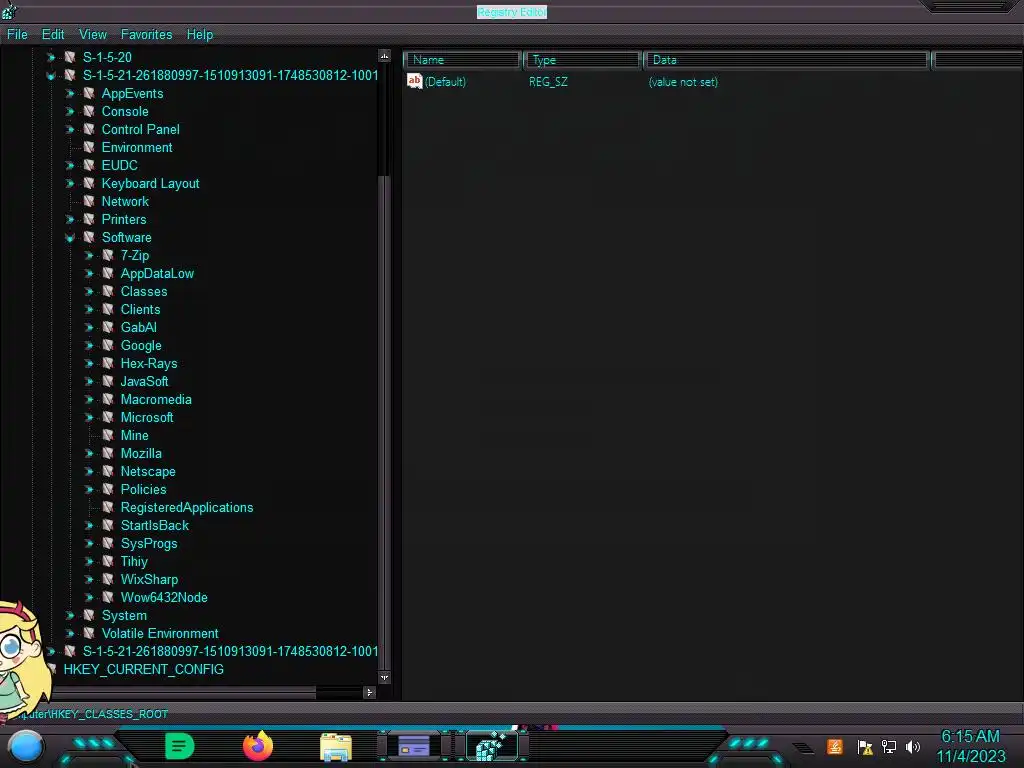
Task: Click the SysProgs folder icon
Action: coord(108,543)
